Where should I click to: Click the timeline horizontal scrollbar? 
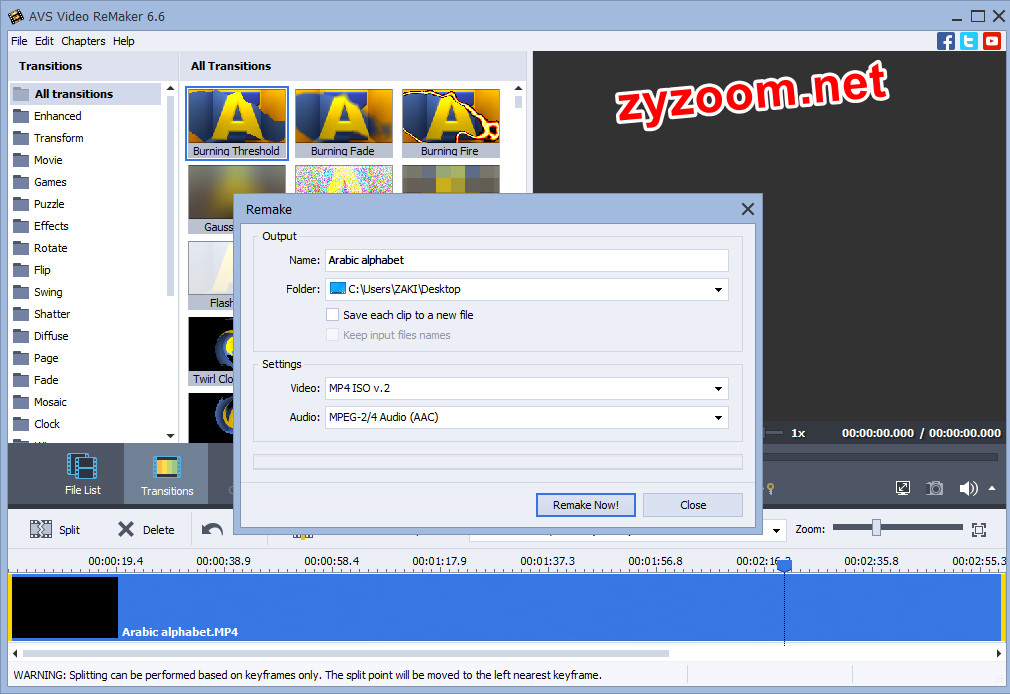click(346, 653)
